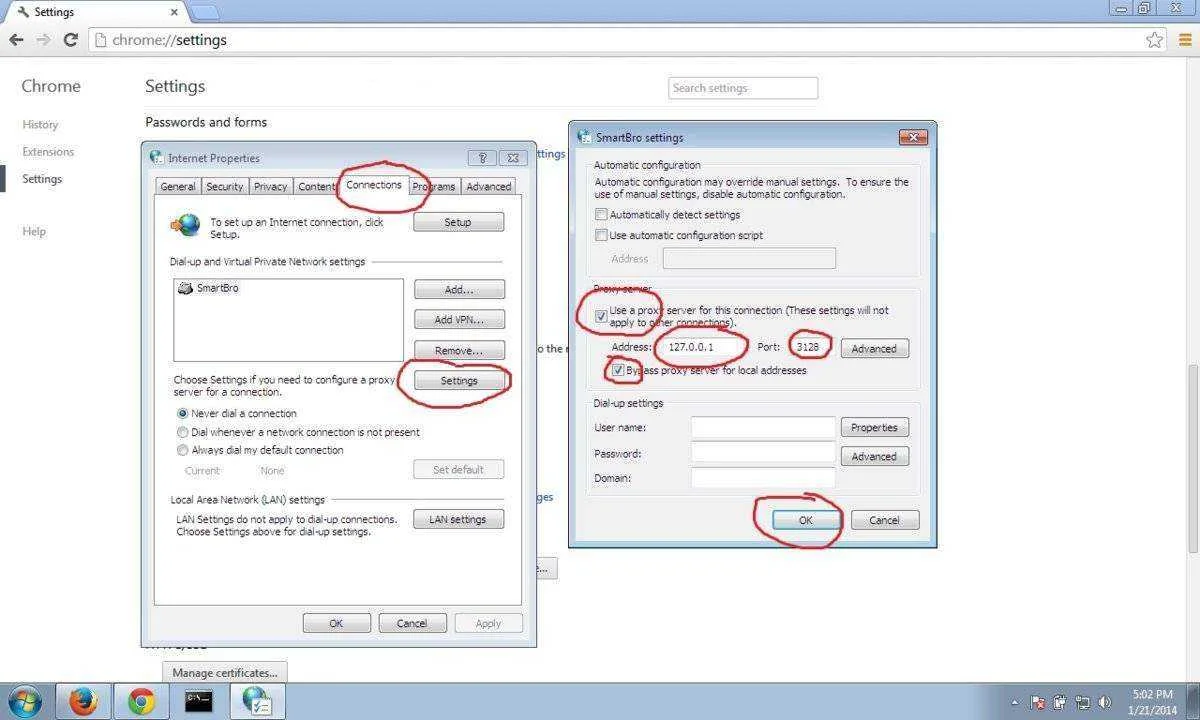Open connection Settings button
The width and height of the screenshot is (1200, 720).
(x=459, y=381)
